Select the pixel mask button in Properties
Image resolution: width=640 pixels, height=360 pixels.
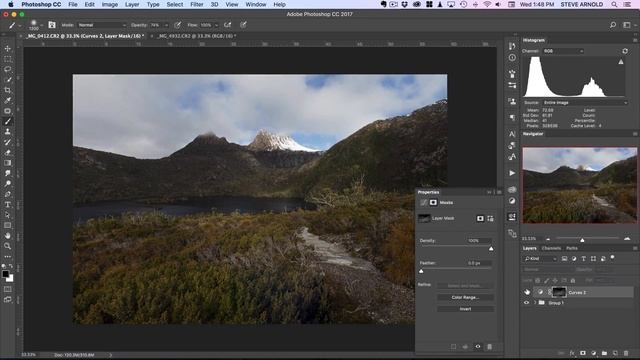coord(480,219)
